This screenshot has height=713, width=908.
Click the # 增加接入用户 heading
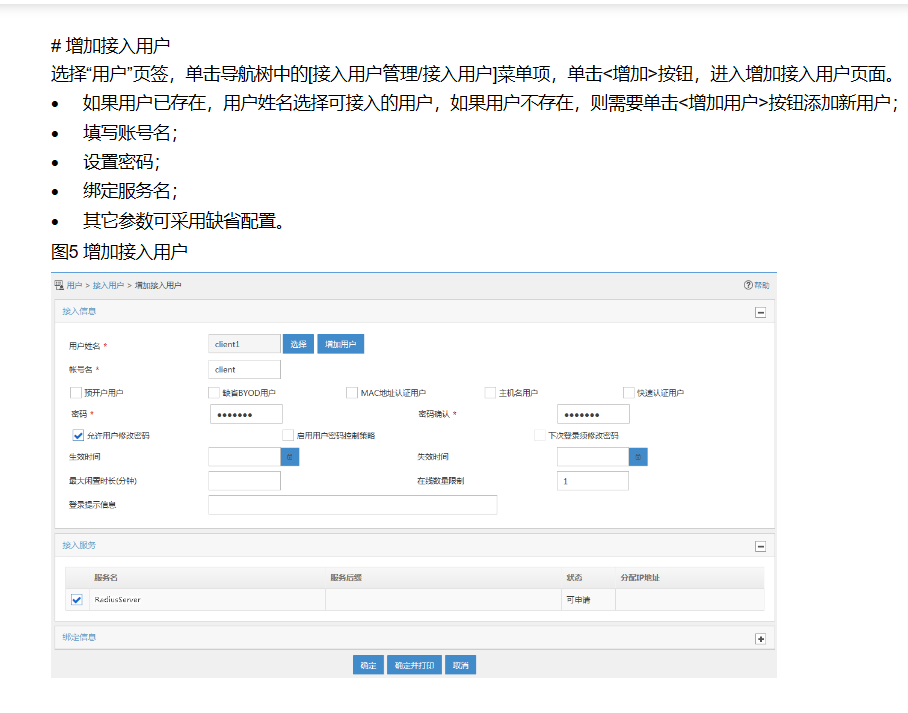click(111, 45)
